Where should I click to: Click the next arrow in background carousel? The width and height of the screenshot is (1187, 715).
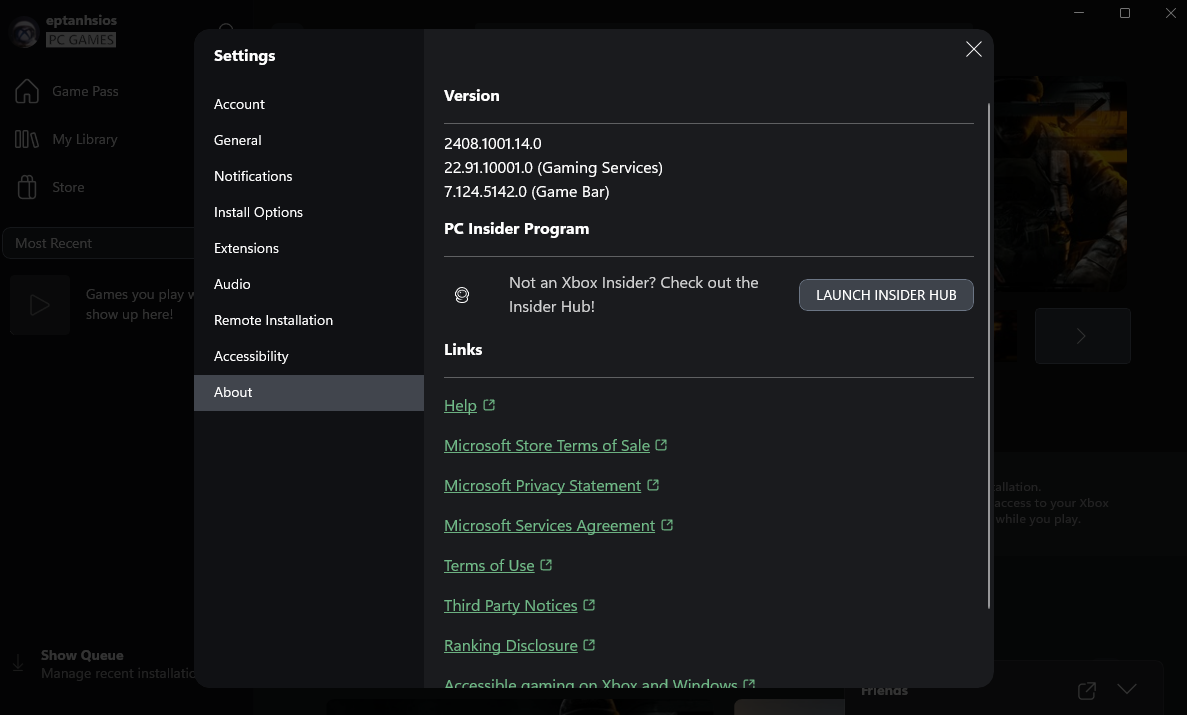coord(1083,336)
